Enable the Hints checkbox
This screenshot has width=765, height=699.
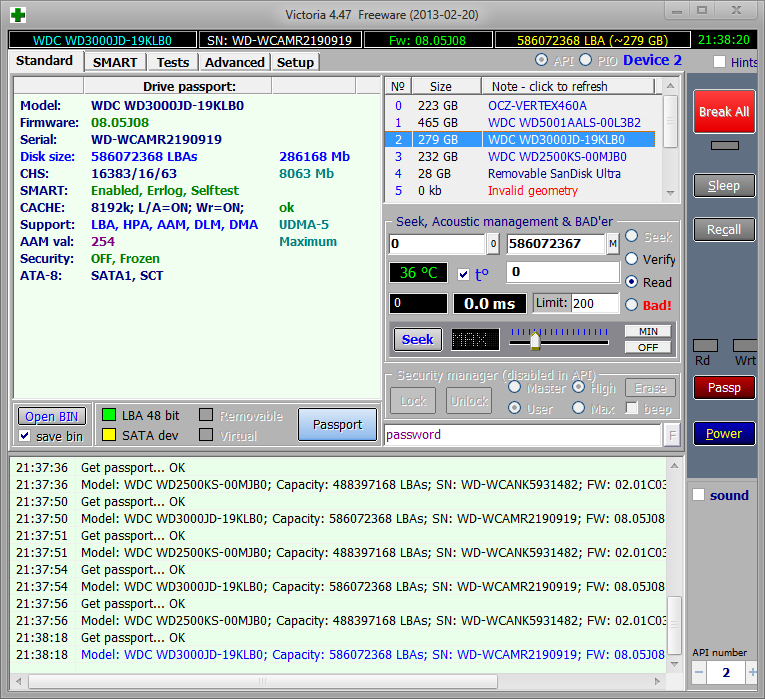coord(720,62)
